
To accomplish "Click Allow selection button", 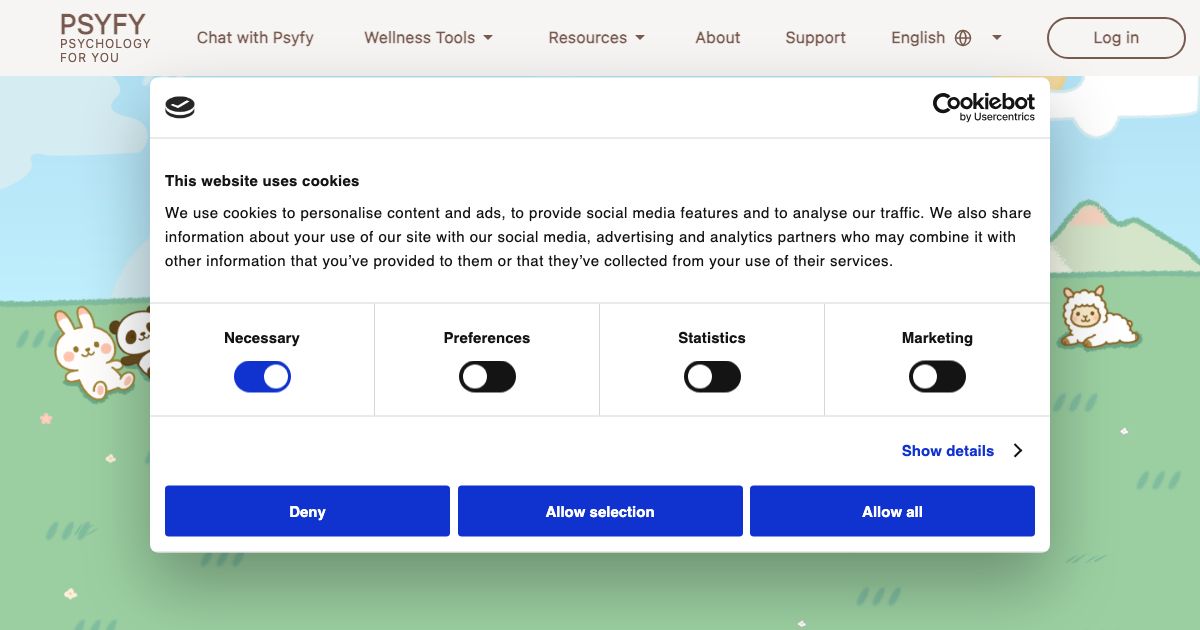I will coord(600,511).
